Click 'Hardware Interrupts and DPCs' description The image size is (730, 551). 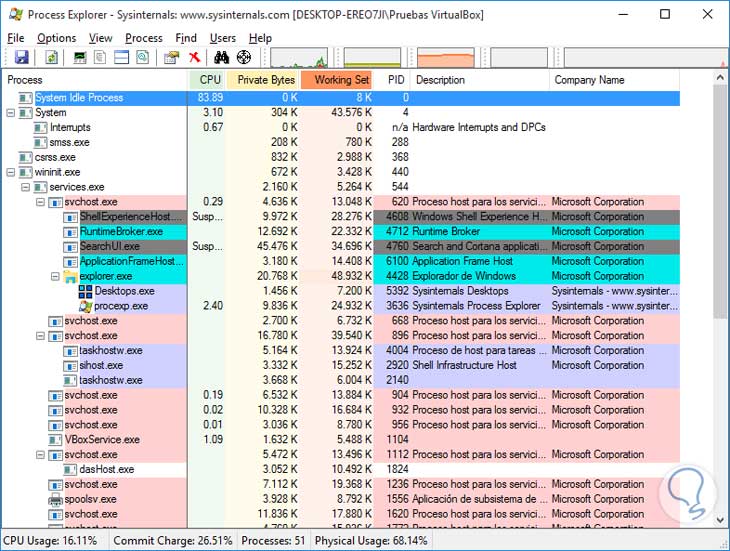click(479, 128)
